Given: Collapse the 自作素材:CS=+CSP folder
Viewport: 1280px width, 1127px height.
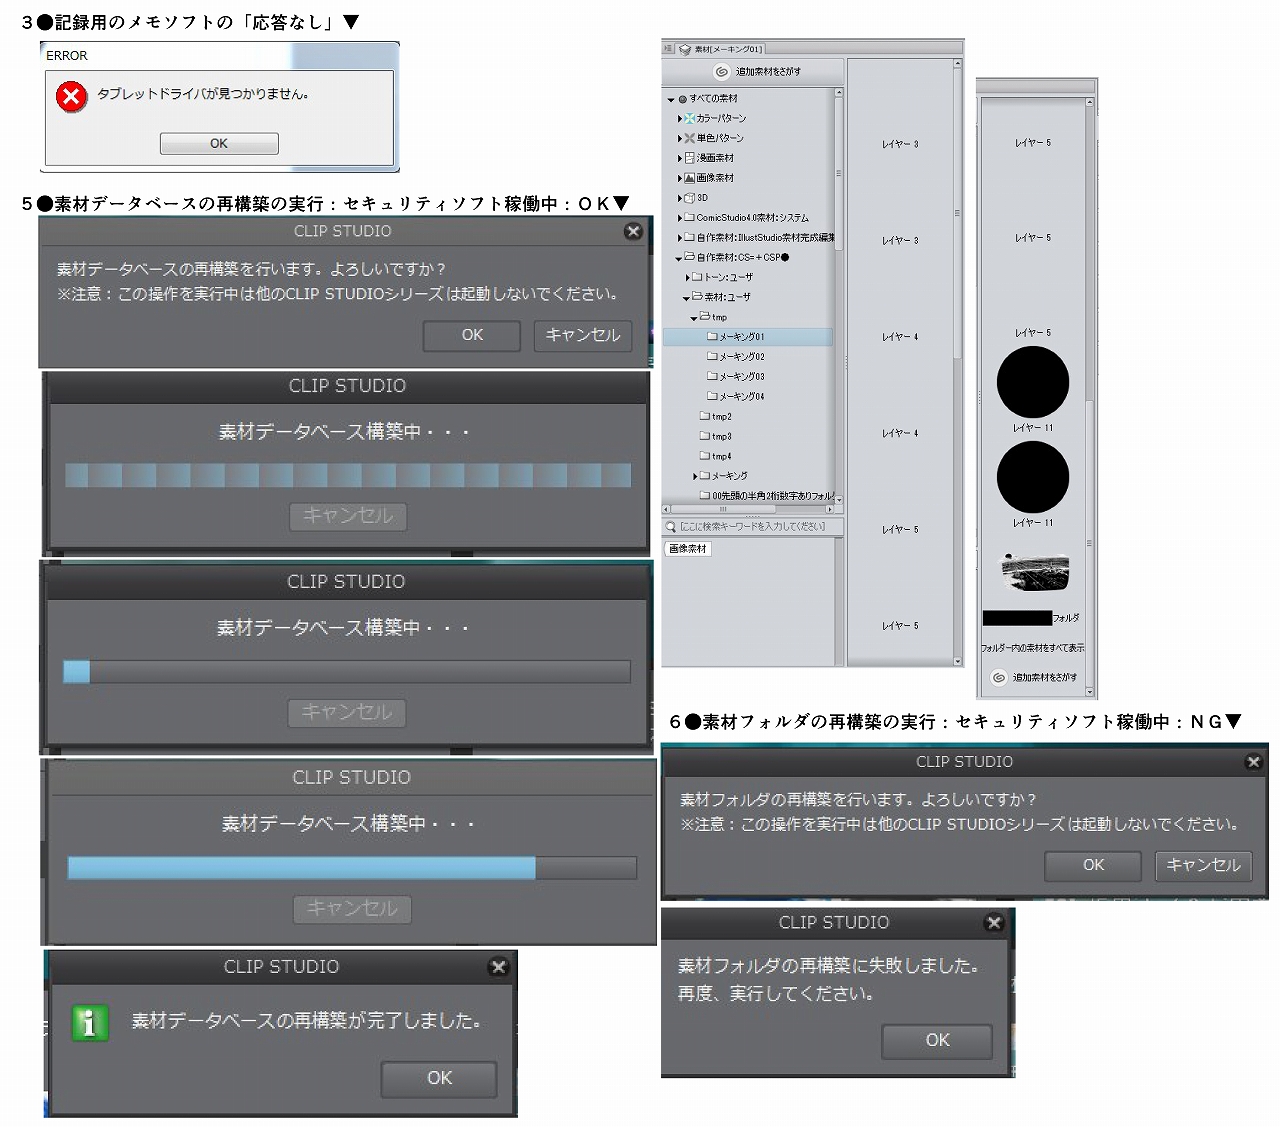Looking at the screenshot, I should click(679, 257).
